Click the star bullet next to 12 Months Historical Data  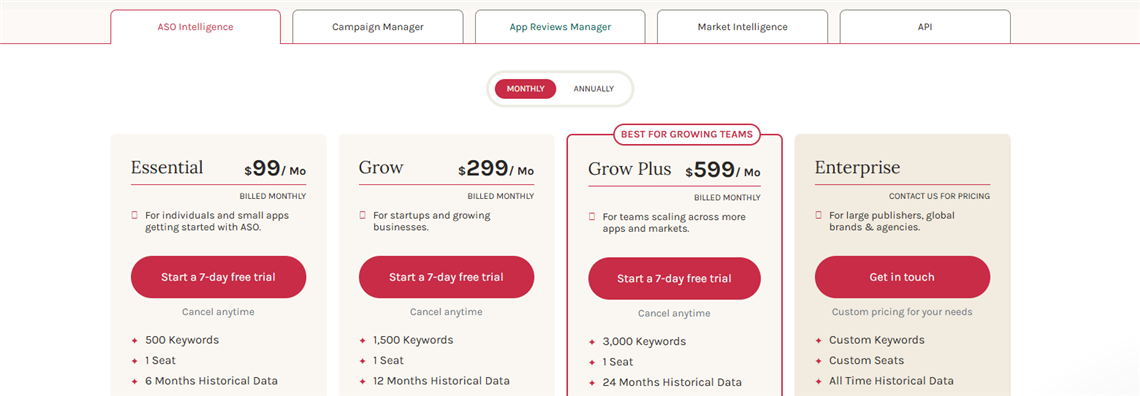tap(363, 381)
